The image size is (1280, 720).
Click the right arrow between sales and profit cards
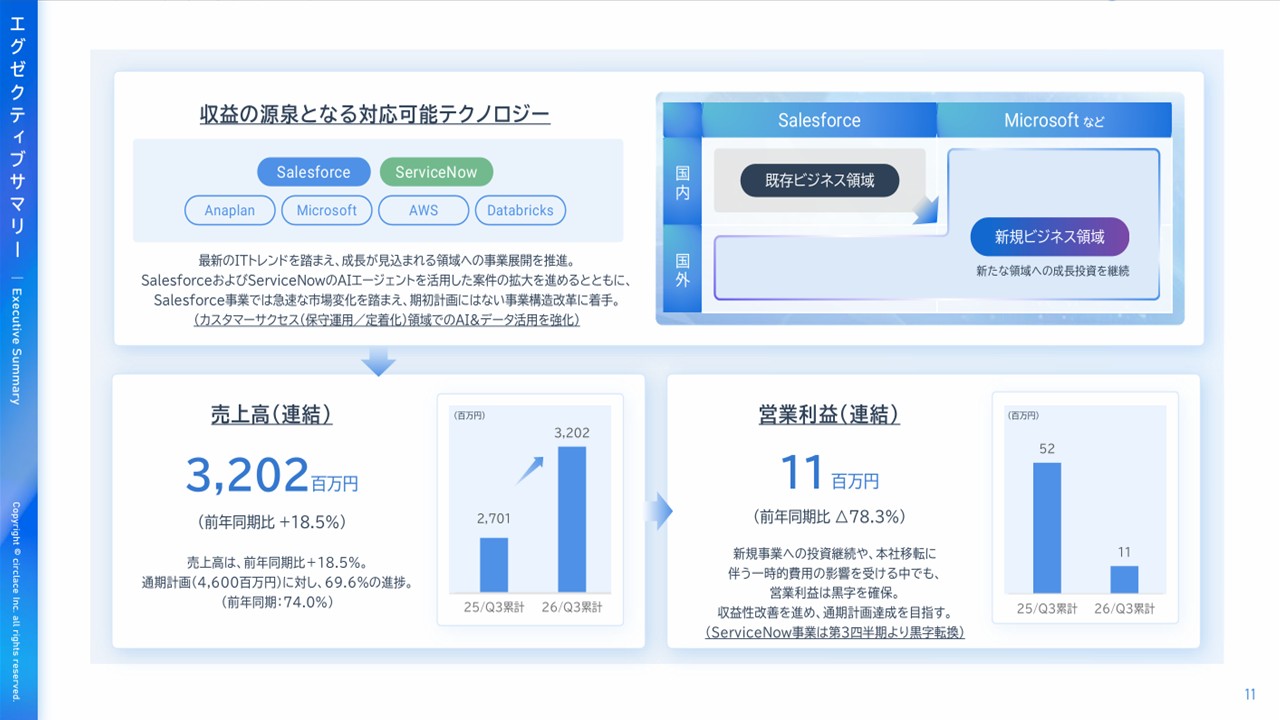pyautogui.click(x=658, y=512)
